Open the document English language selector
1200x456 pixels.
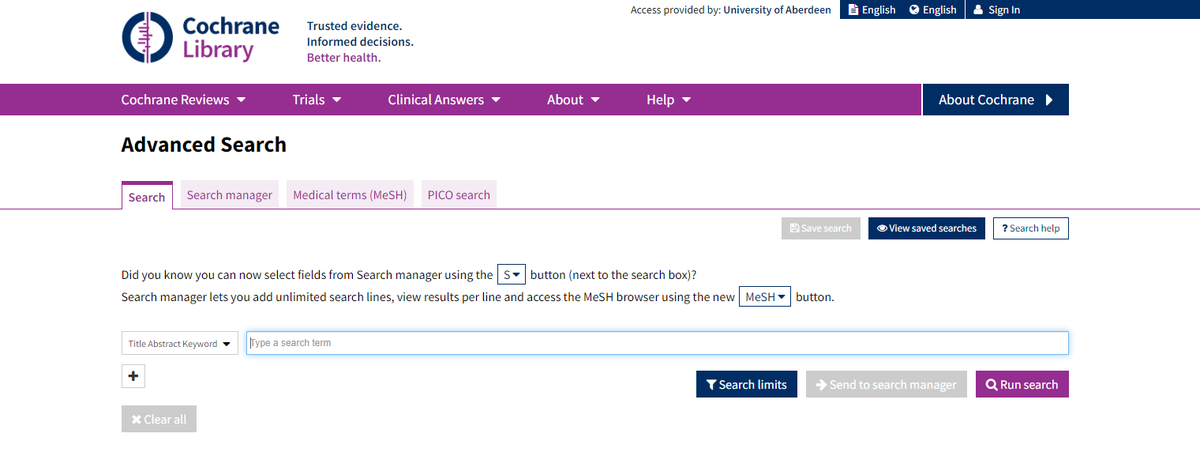click(x=872, y=10)
